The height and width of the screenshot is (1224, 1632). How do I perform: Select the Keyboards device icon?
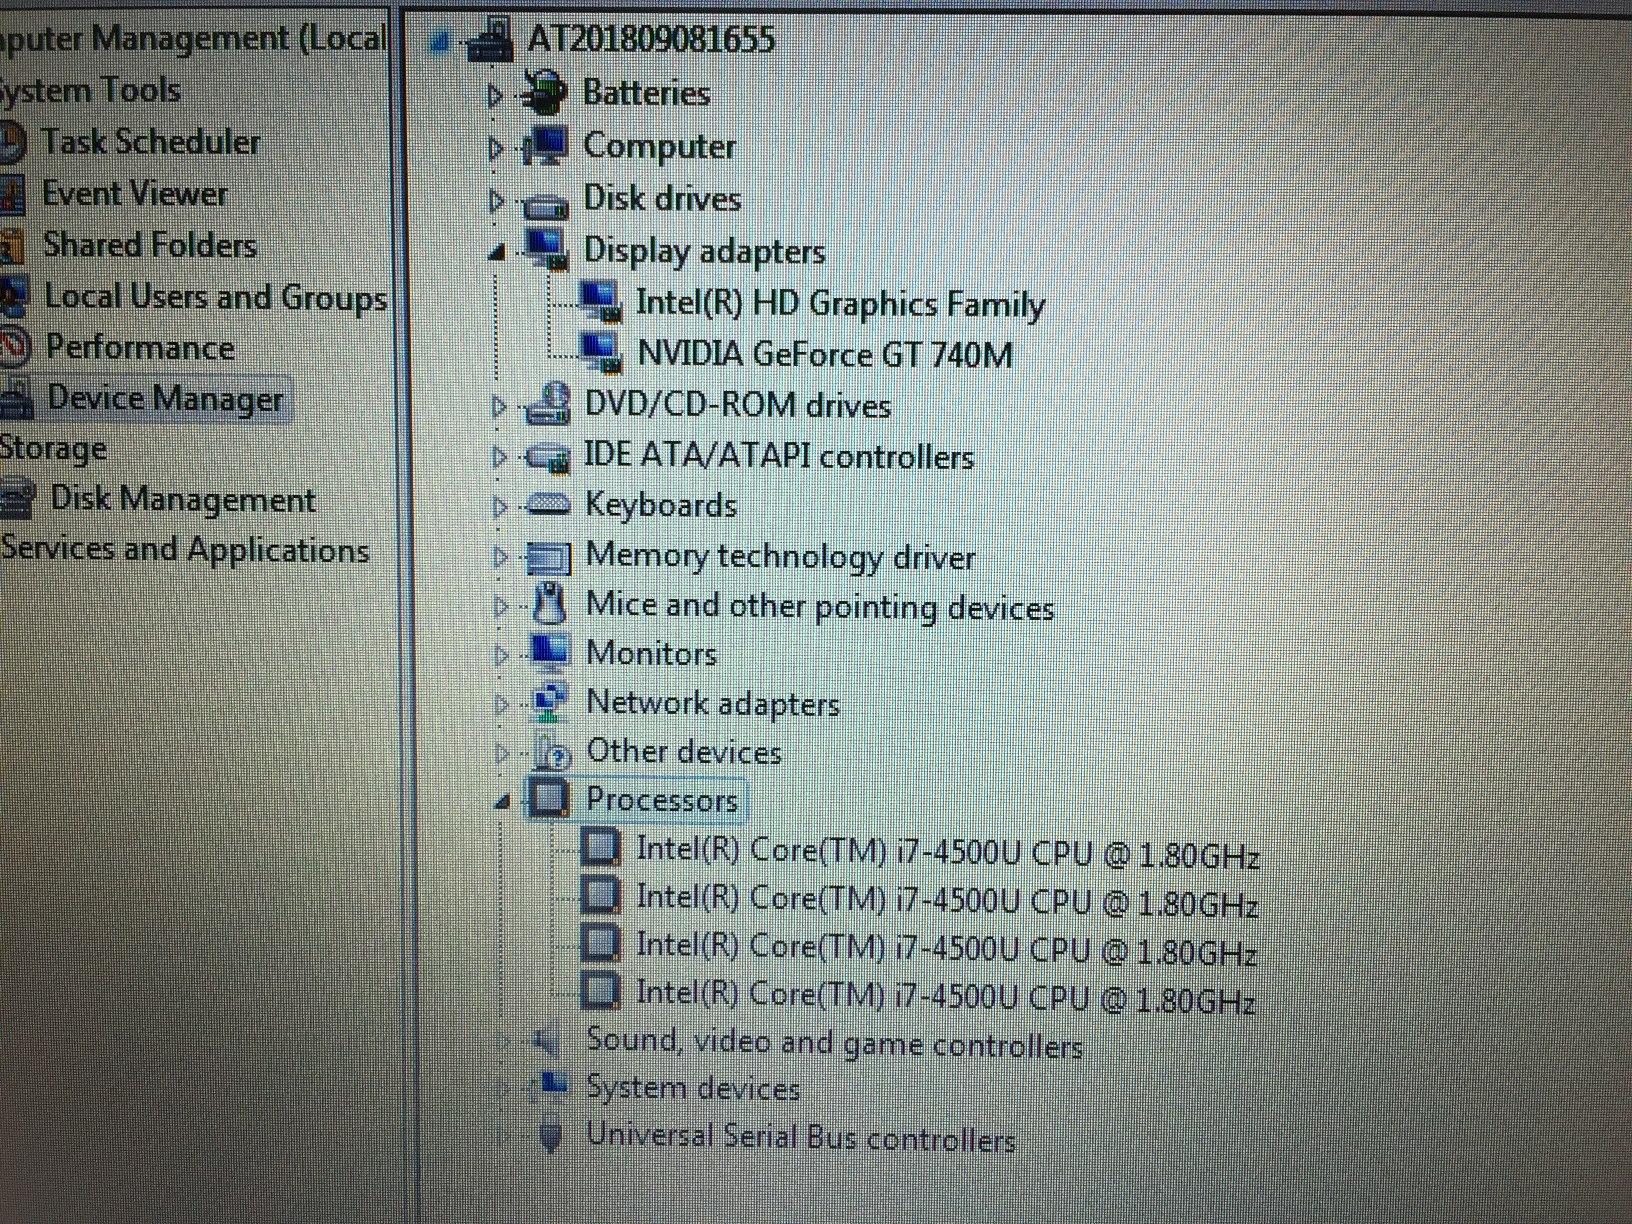pos(549,505)
